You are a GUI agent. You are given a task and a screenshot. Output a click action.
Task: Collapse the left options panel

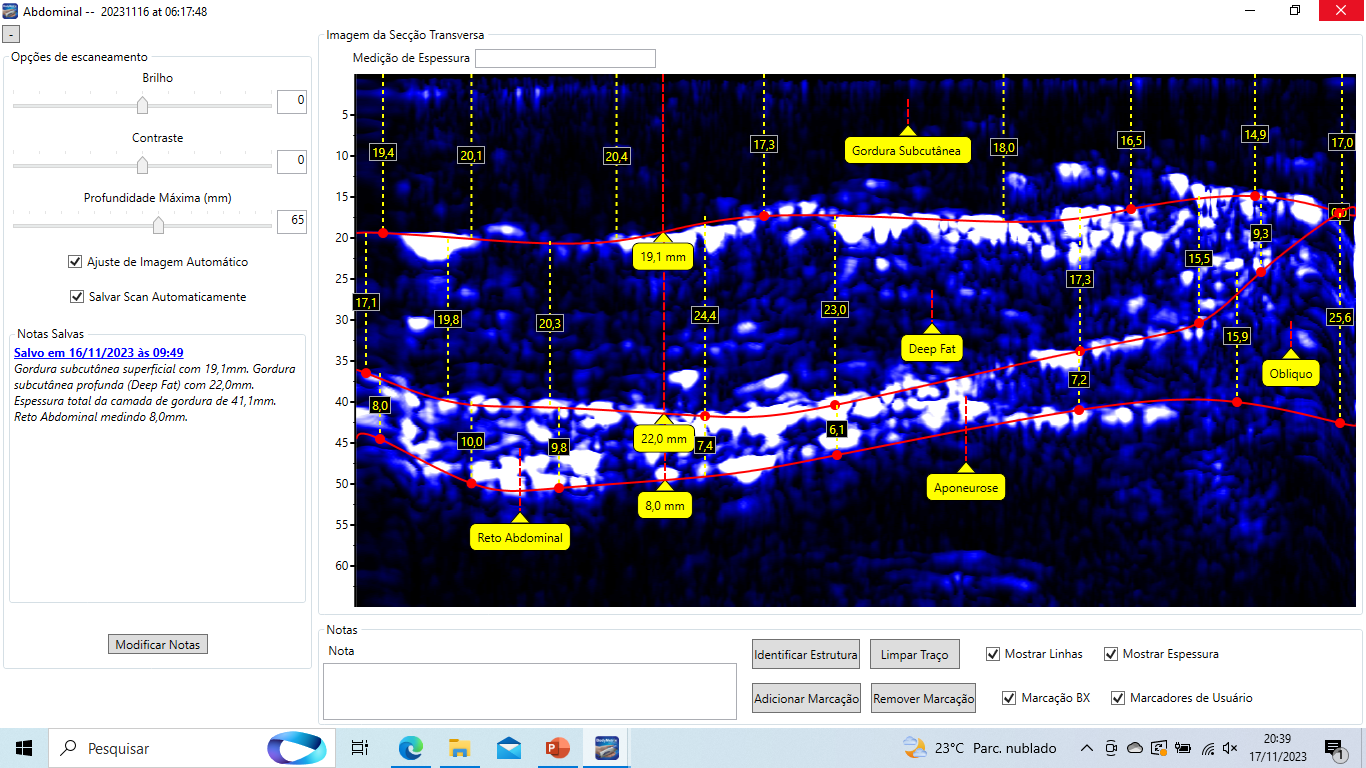9,34
